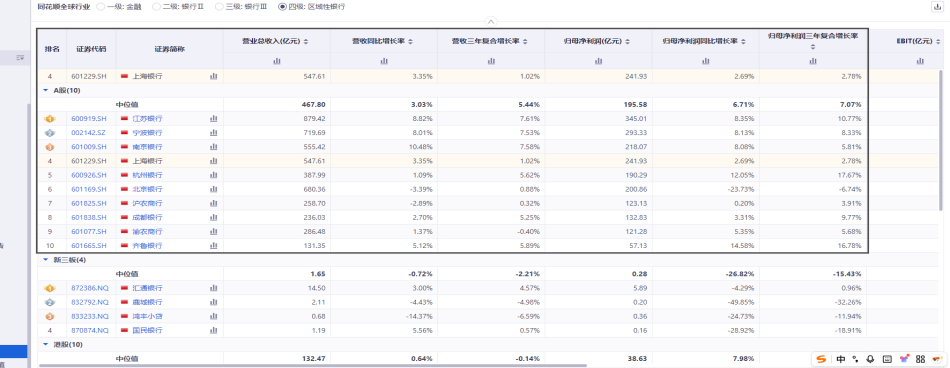The image size is (950, 368).
Task: Sort by 营业总收入(亿元) column arrows
Action: [x=306, y=42]
